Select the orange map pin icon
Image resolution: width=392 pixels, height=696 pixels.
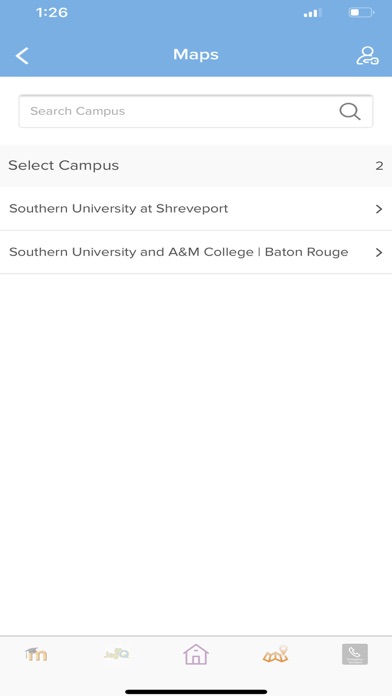(x=276, y=654)
